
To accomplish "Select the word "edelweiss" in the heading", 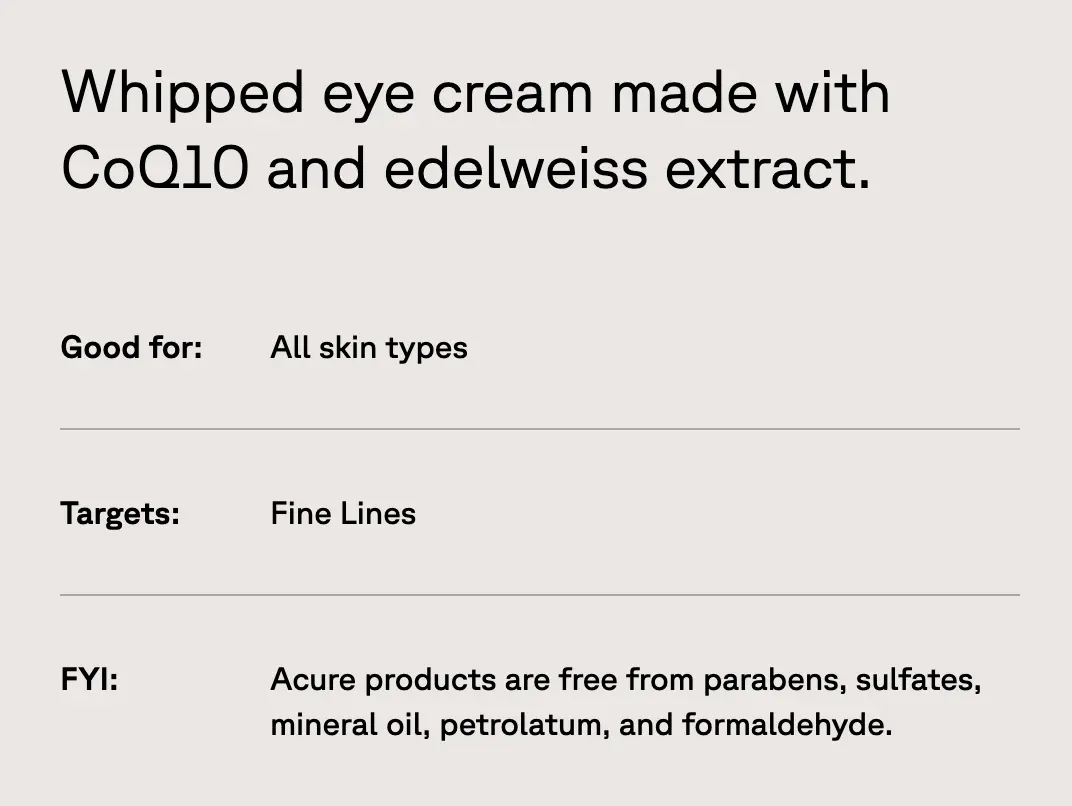I will coord(516,169).
